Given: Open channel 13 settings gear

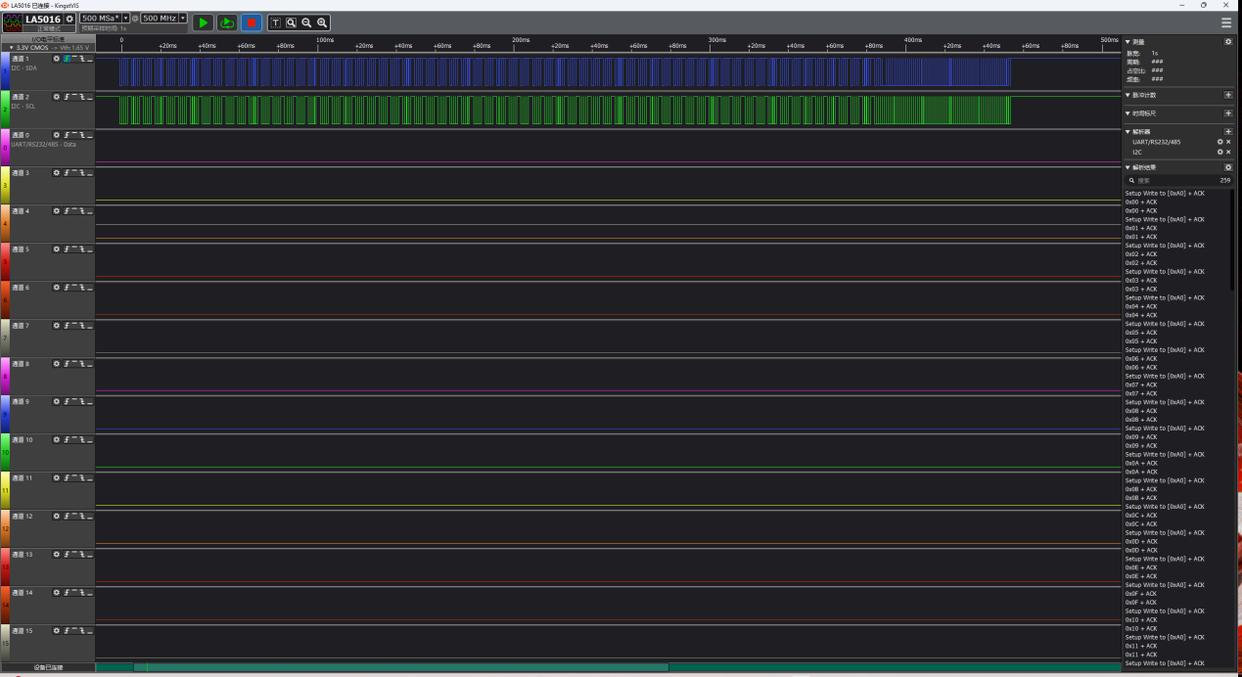Looking at the screenshot, I should 56,554.
